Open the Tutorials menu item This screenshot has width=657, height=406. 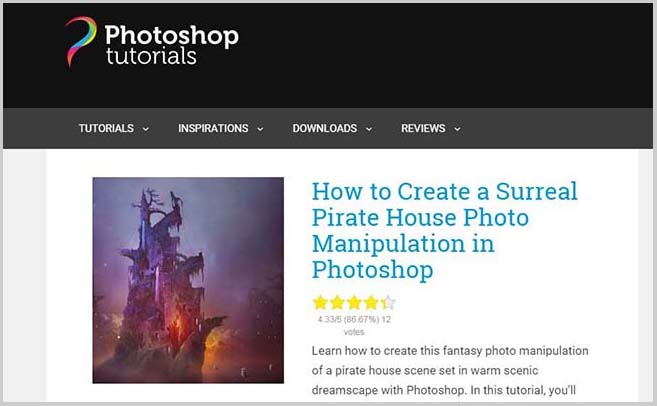[x=106, y=128]
